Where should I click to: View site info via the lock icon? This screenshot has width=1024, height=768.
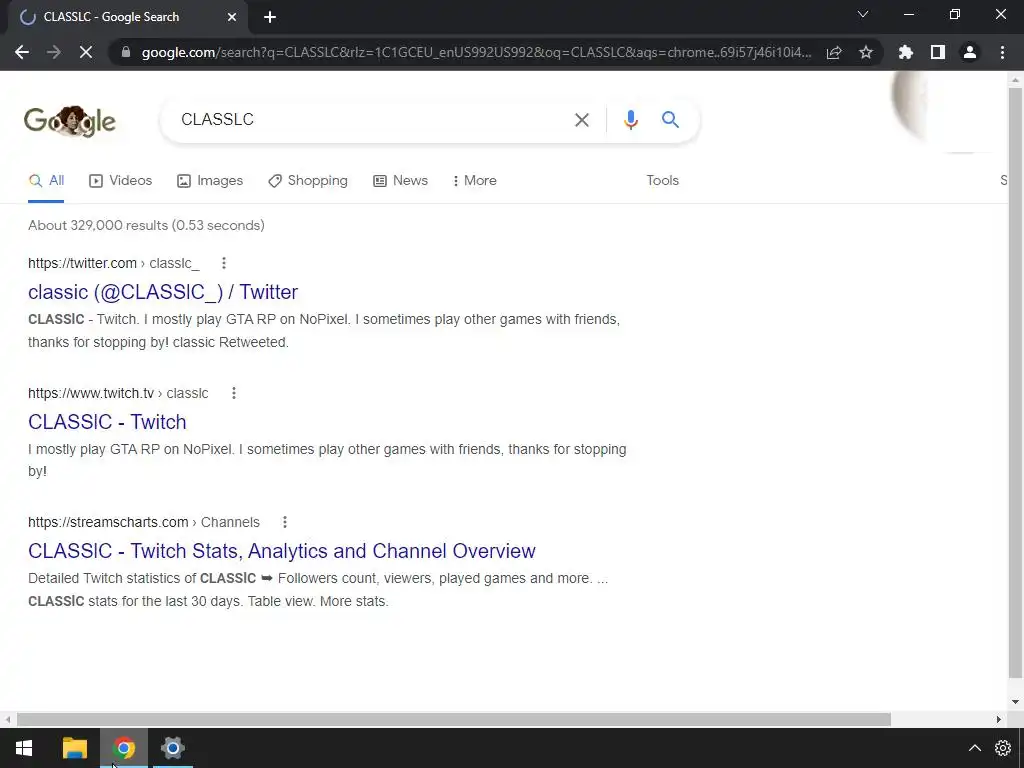(x=126, y=52)
